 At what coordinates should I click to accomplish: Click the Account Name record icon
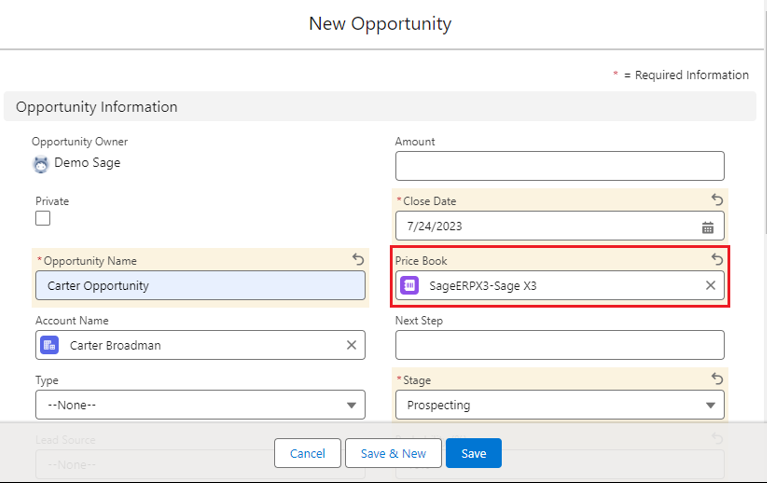[x=49, y=345]
